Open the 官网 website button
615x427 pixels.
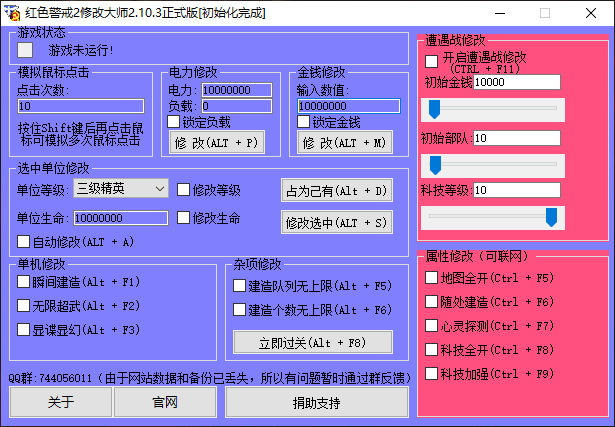coord(165,402)
